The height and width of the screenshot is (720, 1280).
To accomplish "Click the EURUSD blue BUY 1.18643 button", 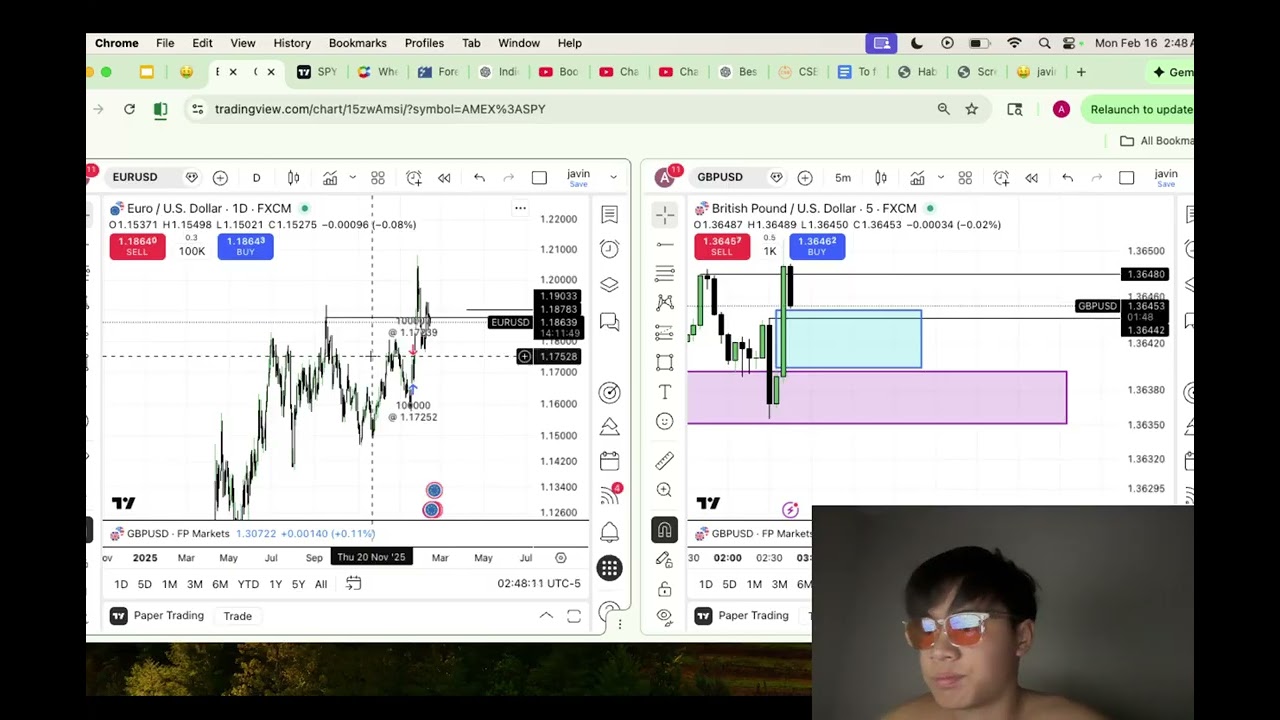I will [x=245, y=246].
